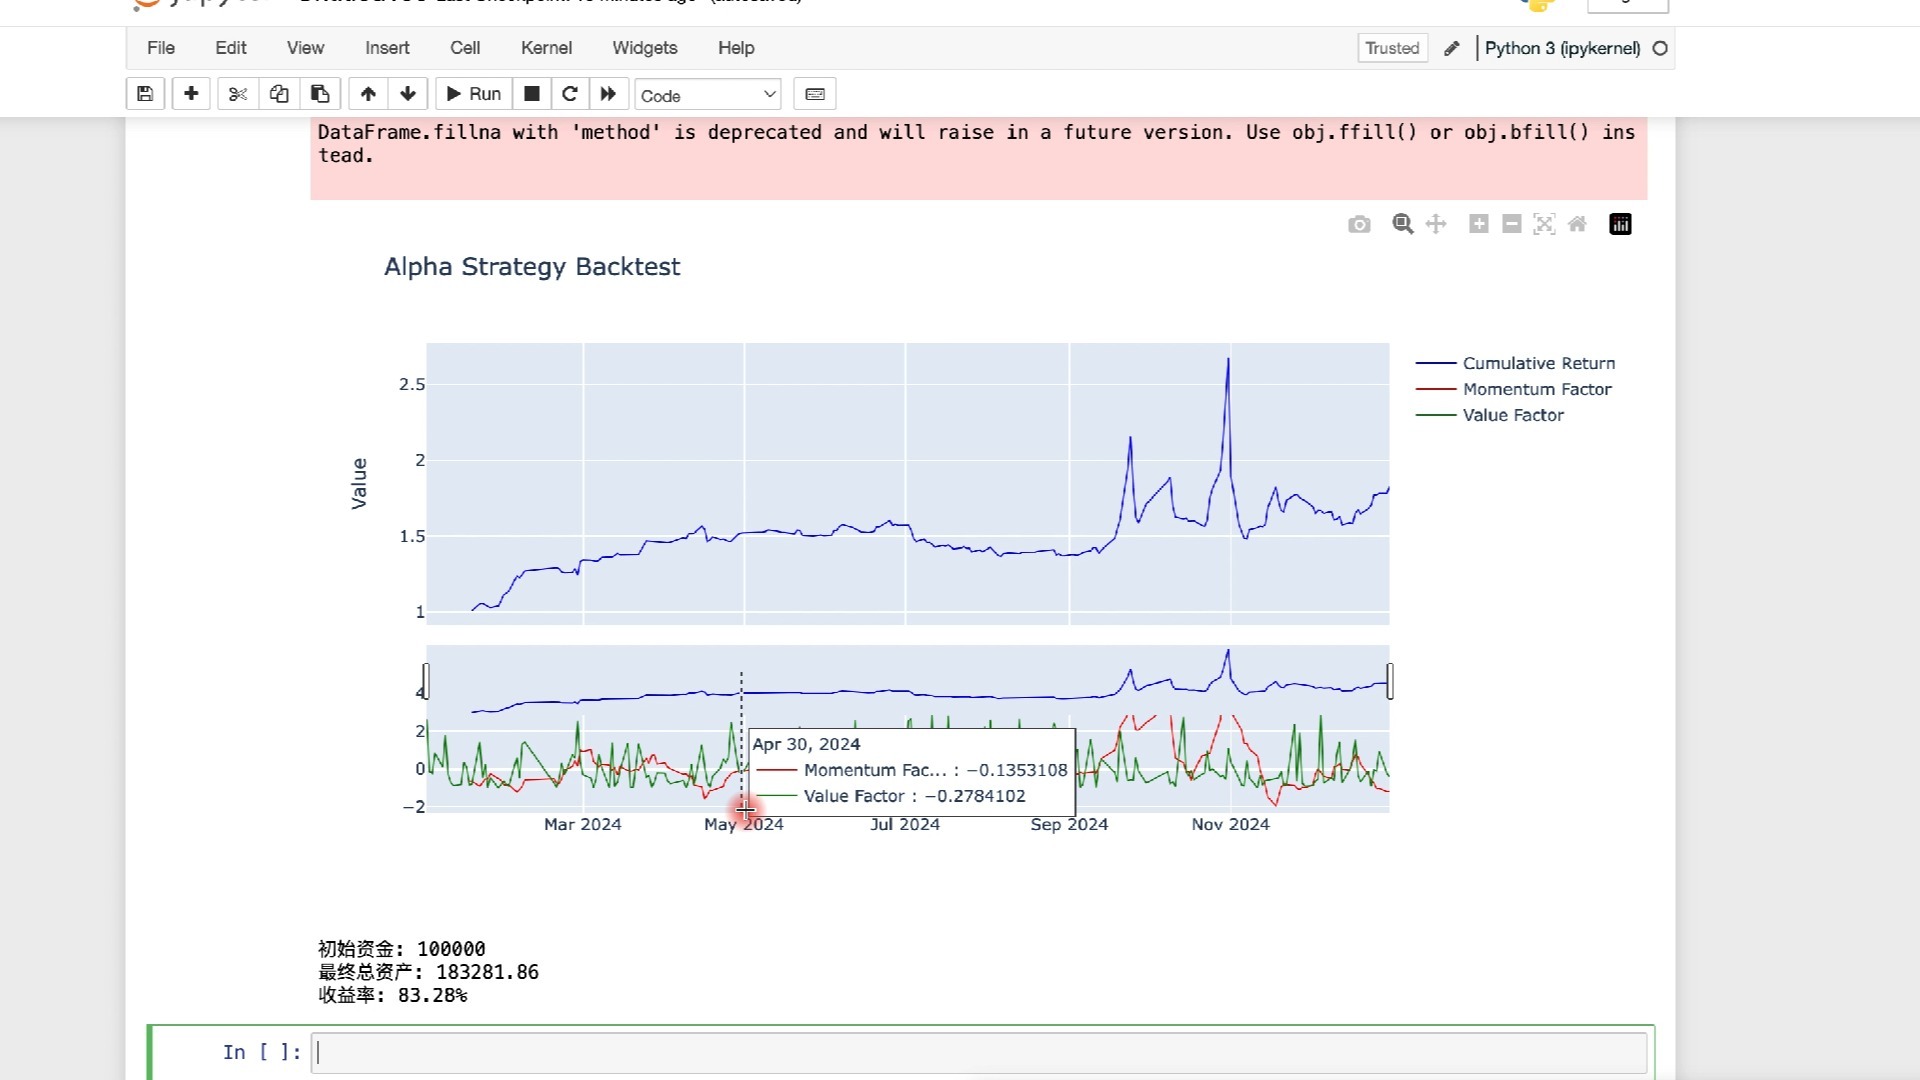Open the Kernel menu
This screenshot has width=1920, height=1080.
click(x=546, y=48)
